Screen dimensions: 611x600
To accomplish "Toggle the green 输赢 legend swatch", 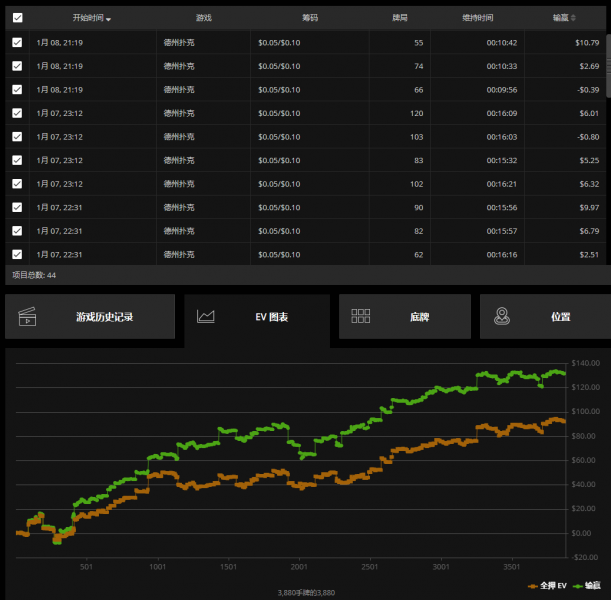I will (x=577, y=585).
